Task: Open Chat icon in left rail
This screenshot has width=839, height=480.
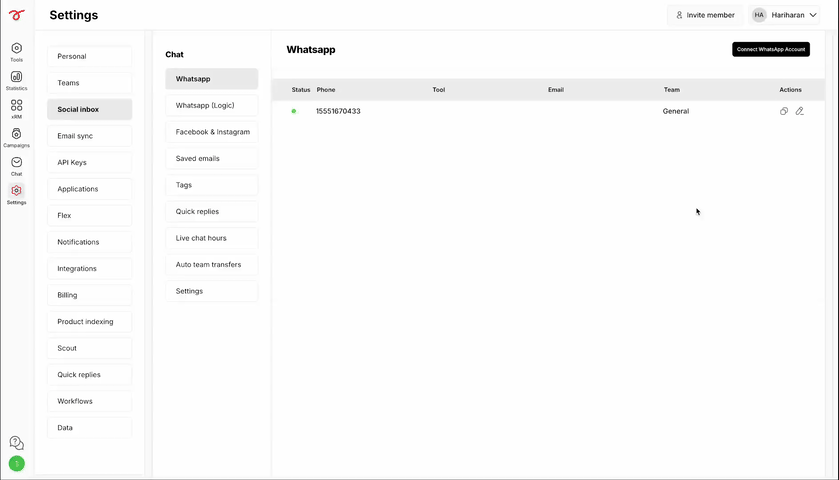Action: (x=17, y=166)
